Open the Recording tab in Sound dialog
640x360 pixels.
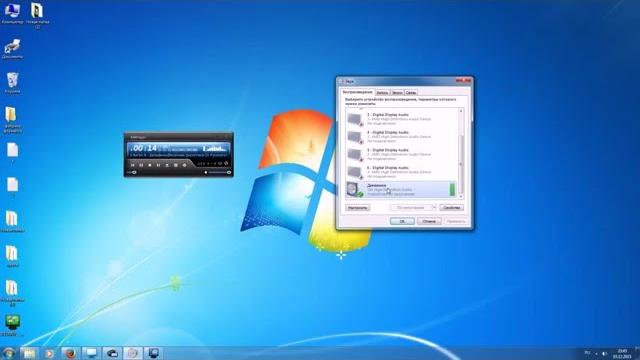pos(382,93)
